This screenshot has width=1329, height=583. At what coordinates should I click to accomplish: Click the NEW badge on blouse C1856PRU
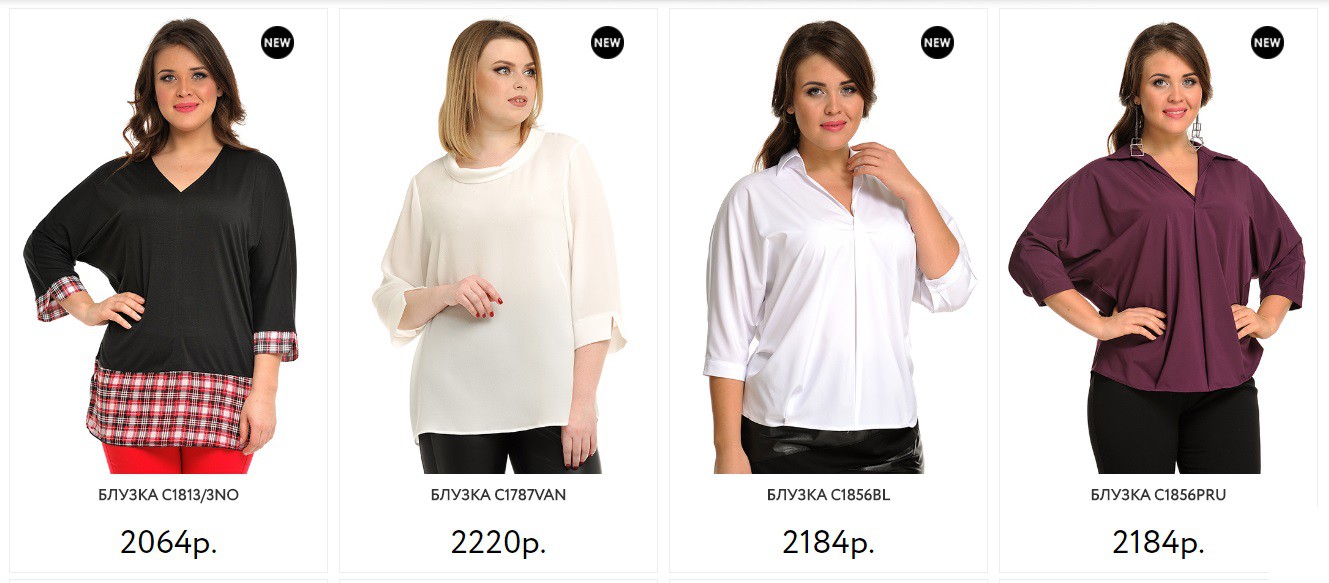(1267, 43)
